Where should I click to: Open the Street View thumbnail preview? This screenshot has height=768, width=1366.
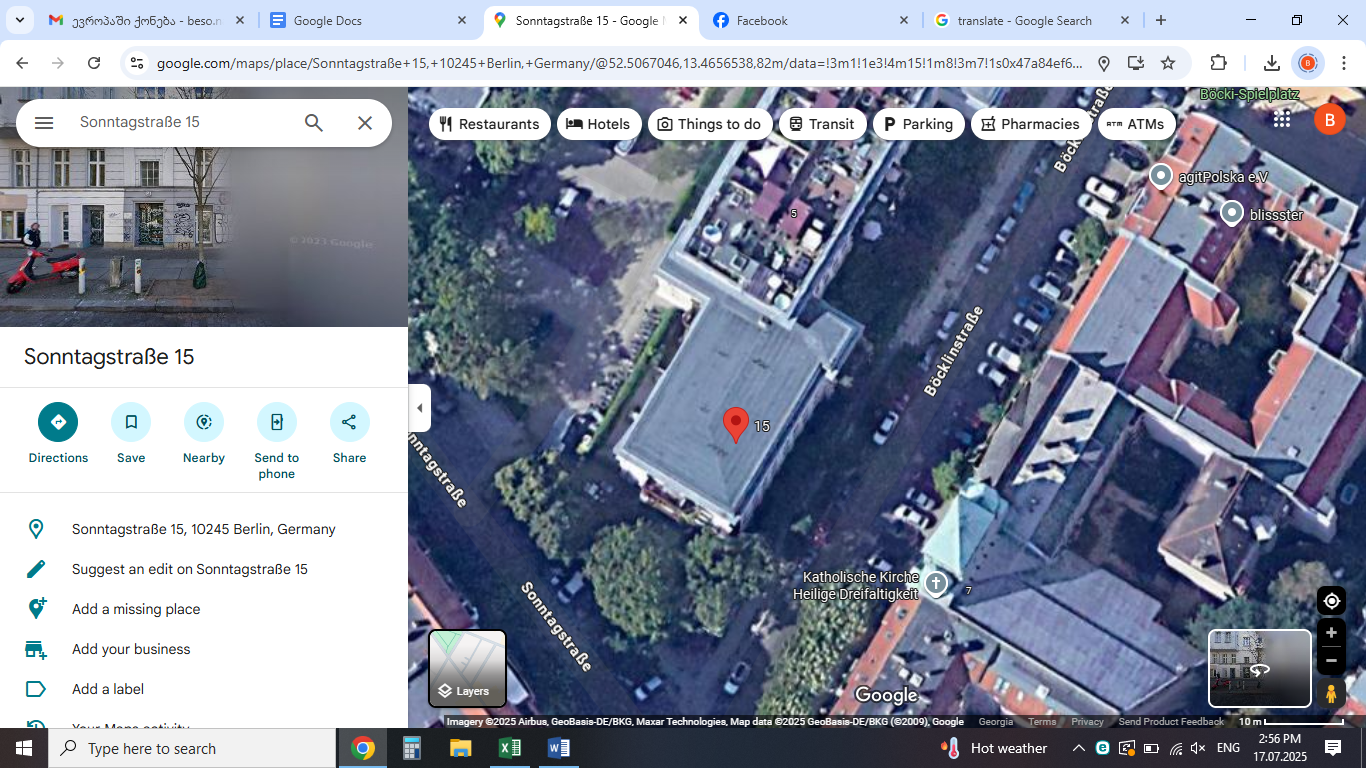(x=1259, y=668)
